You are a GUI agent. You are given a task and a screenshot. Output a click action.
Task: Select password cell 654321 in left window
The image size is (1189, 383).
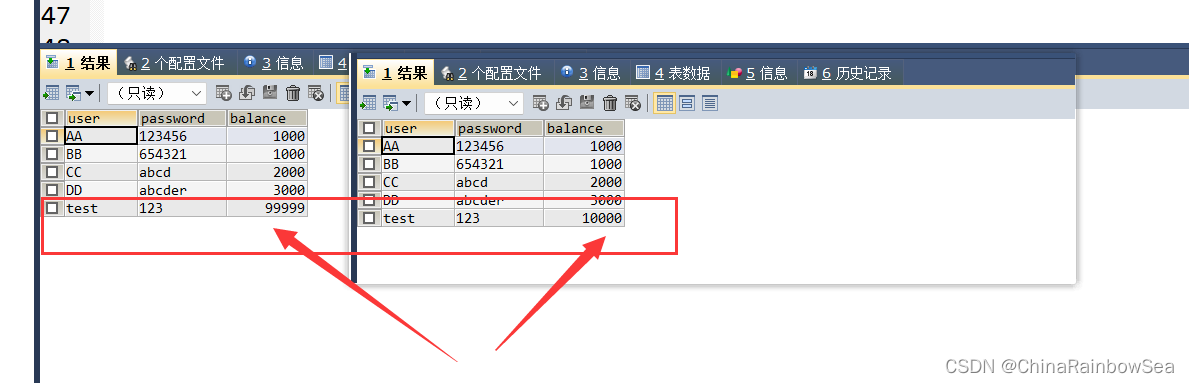coord(182,154)
